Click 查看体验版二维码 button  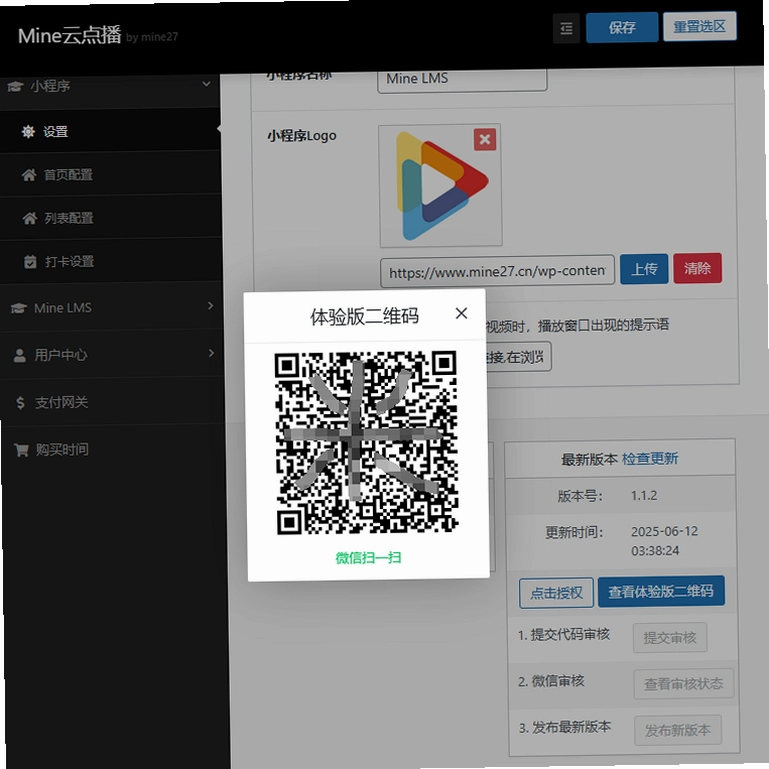(x=661, y=591)
